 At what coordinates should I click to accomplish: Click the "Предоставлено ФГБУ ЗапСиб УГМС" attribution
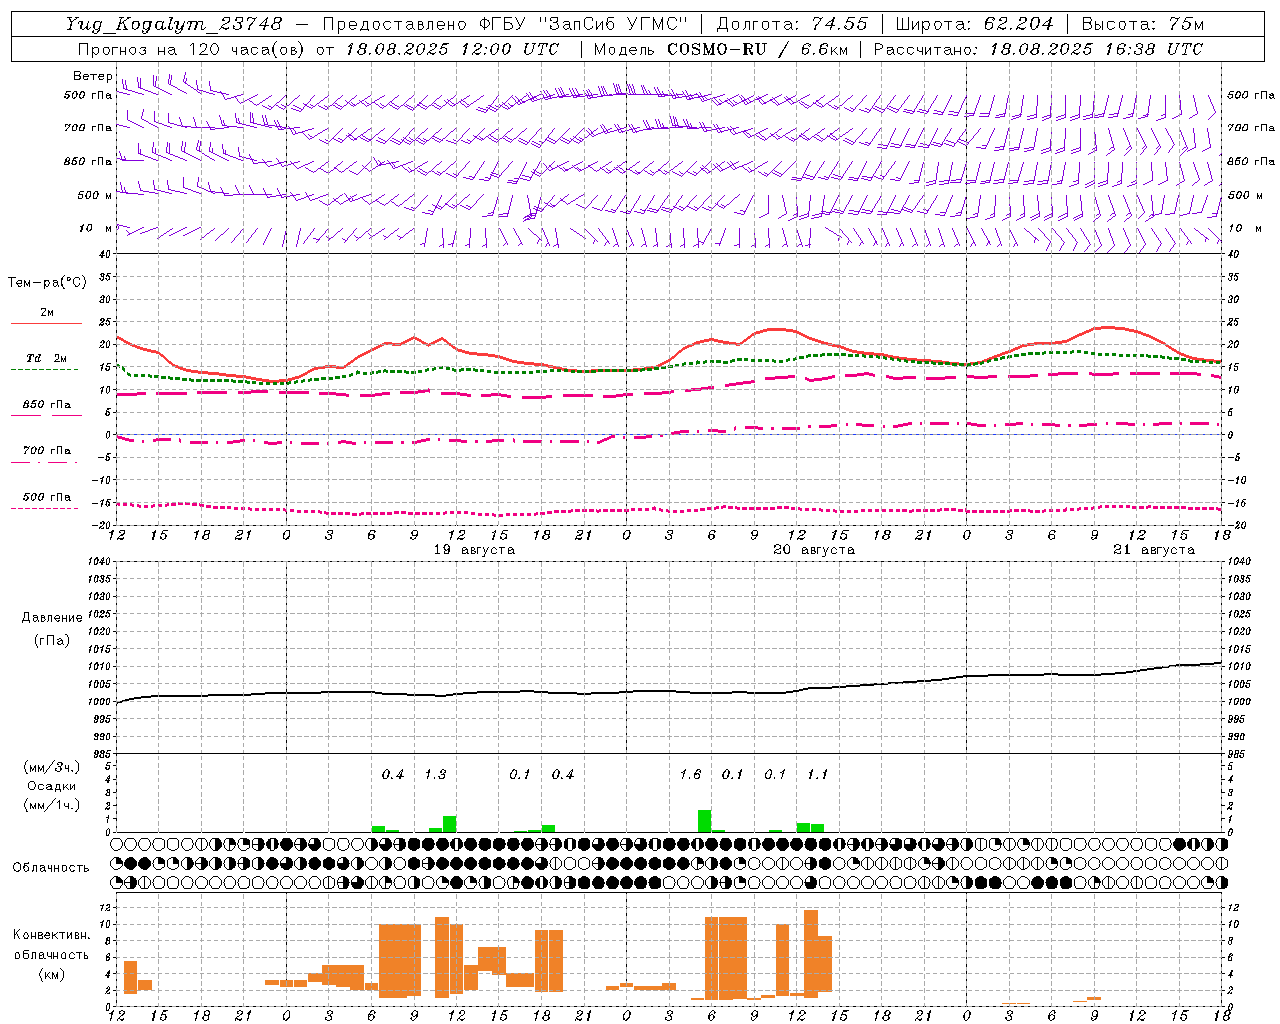pos(505,24)
